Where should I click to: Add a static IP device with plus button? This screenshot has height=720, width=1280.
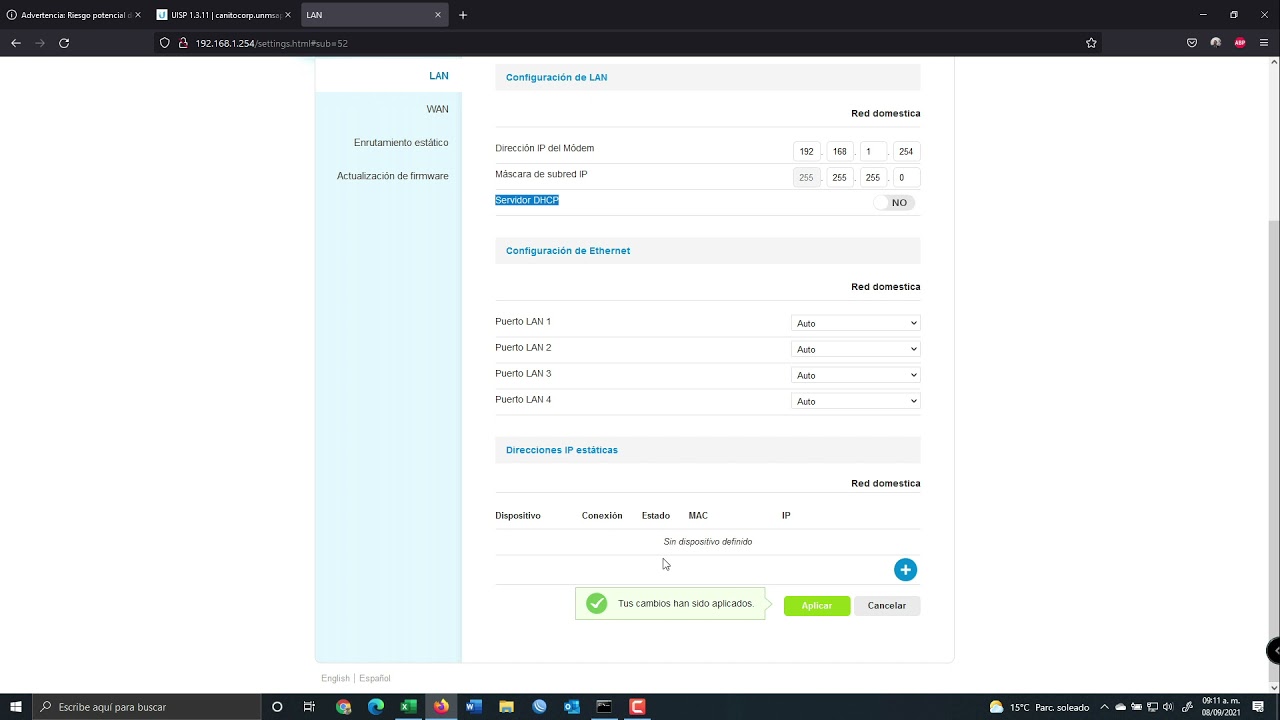click(905, 570)
